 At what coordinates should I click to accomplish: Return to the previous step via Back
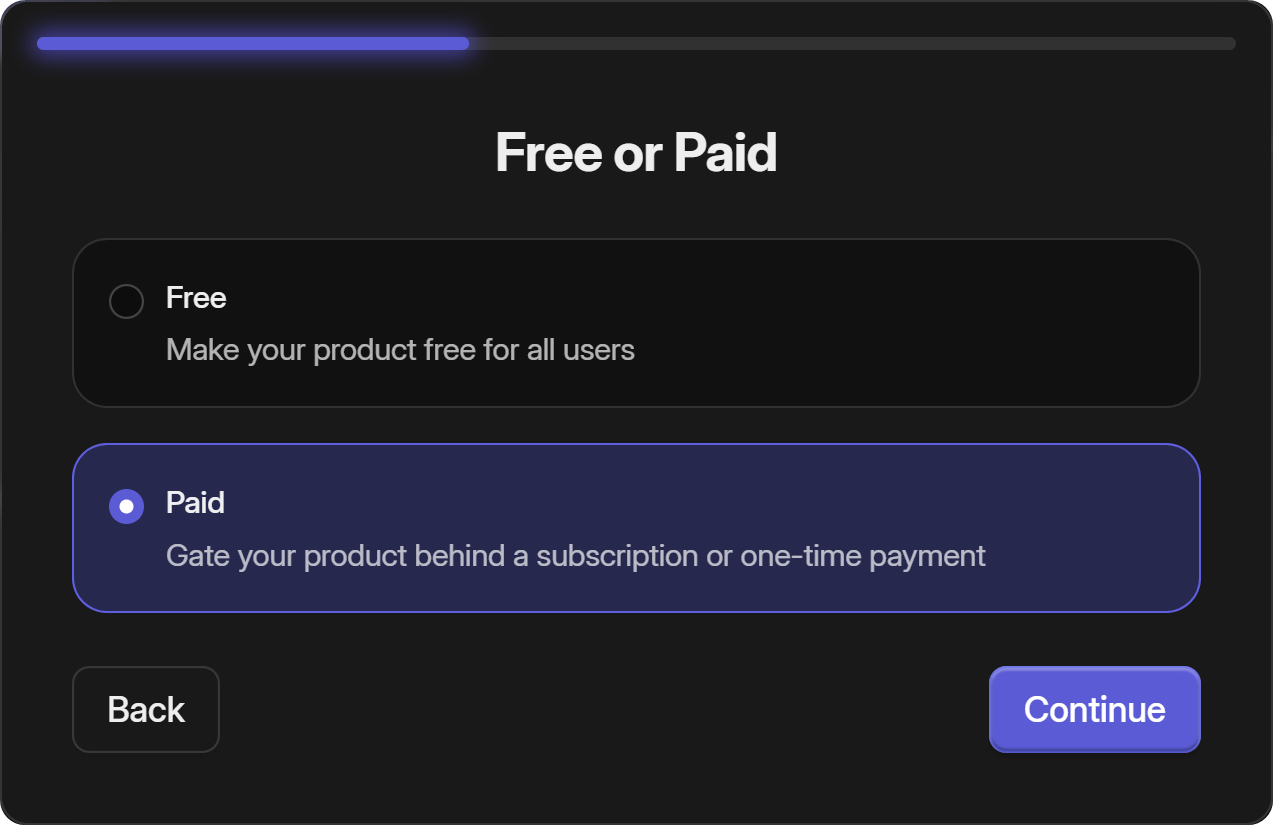[x=145, y=709]
